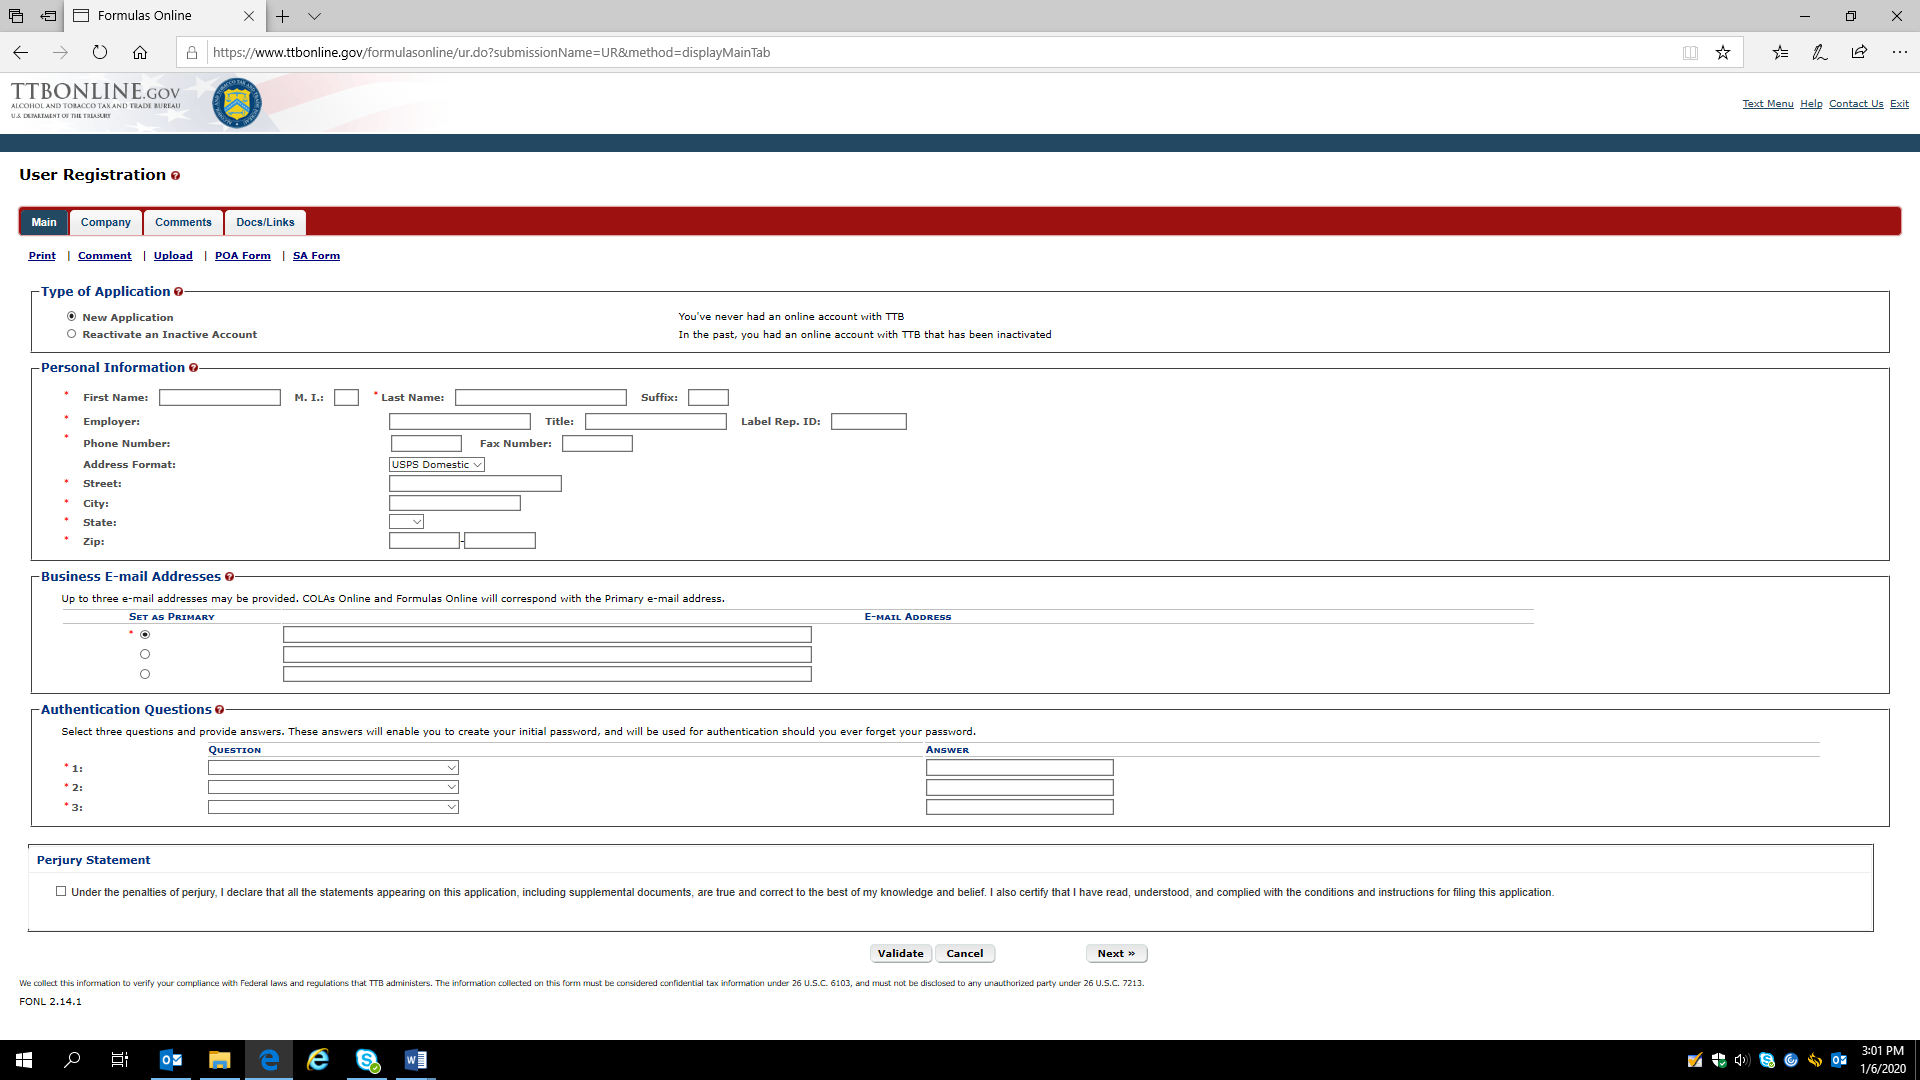1920x1080 pixels.
Task: Expand the State dropdown
Action: click(x=406, y=522)
